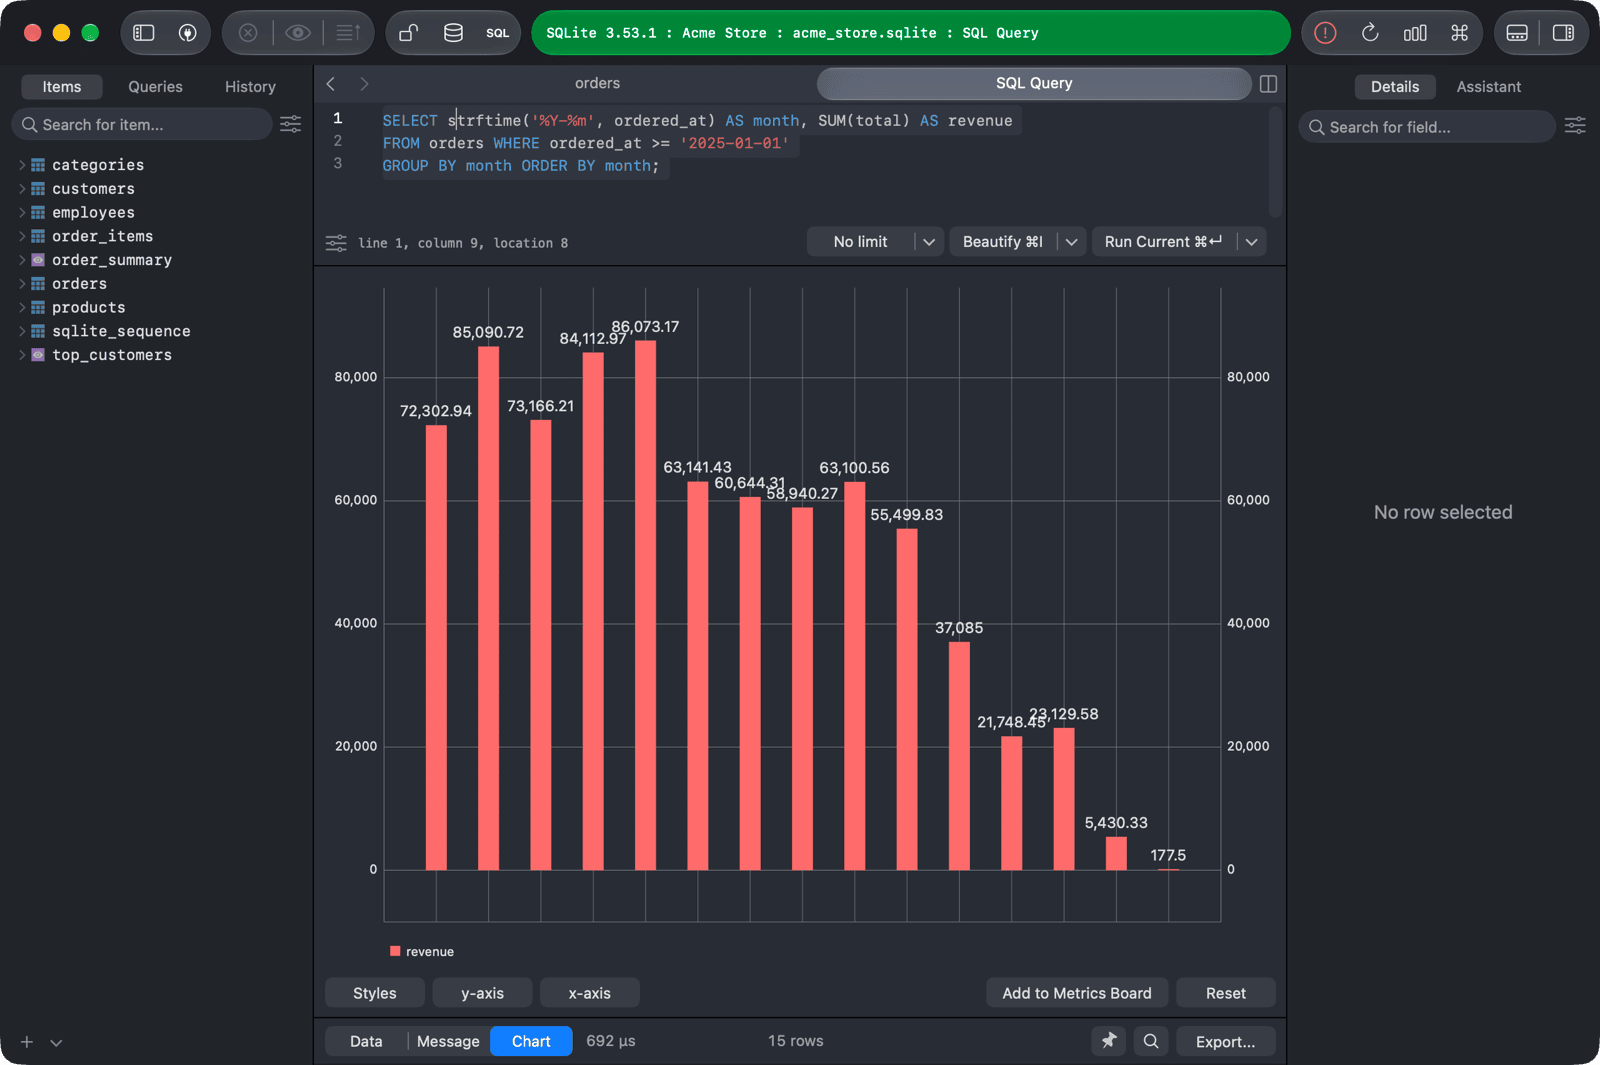Navigate back with the left arrow

tap(331, 84)
